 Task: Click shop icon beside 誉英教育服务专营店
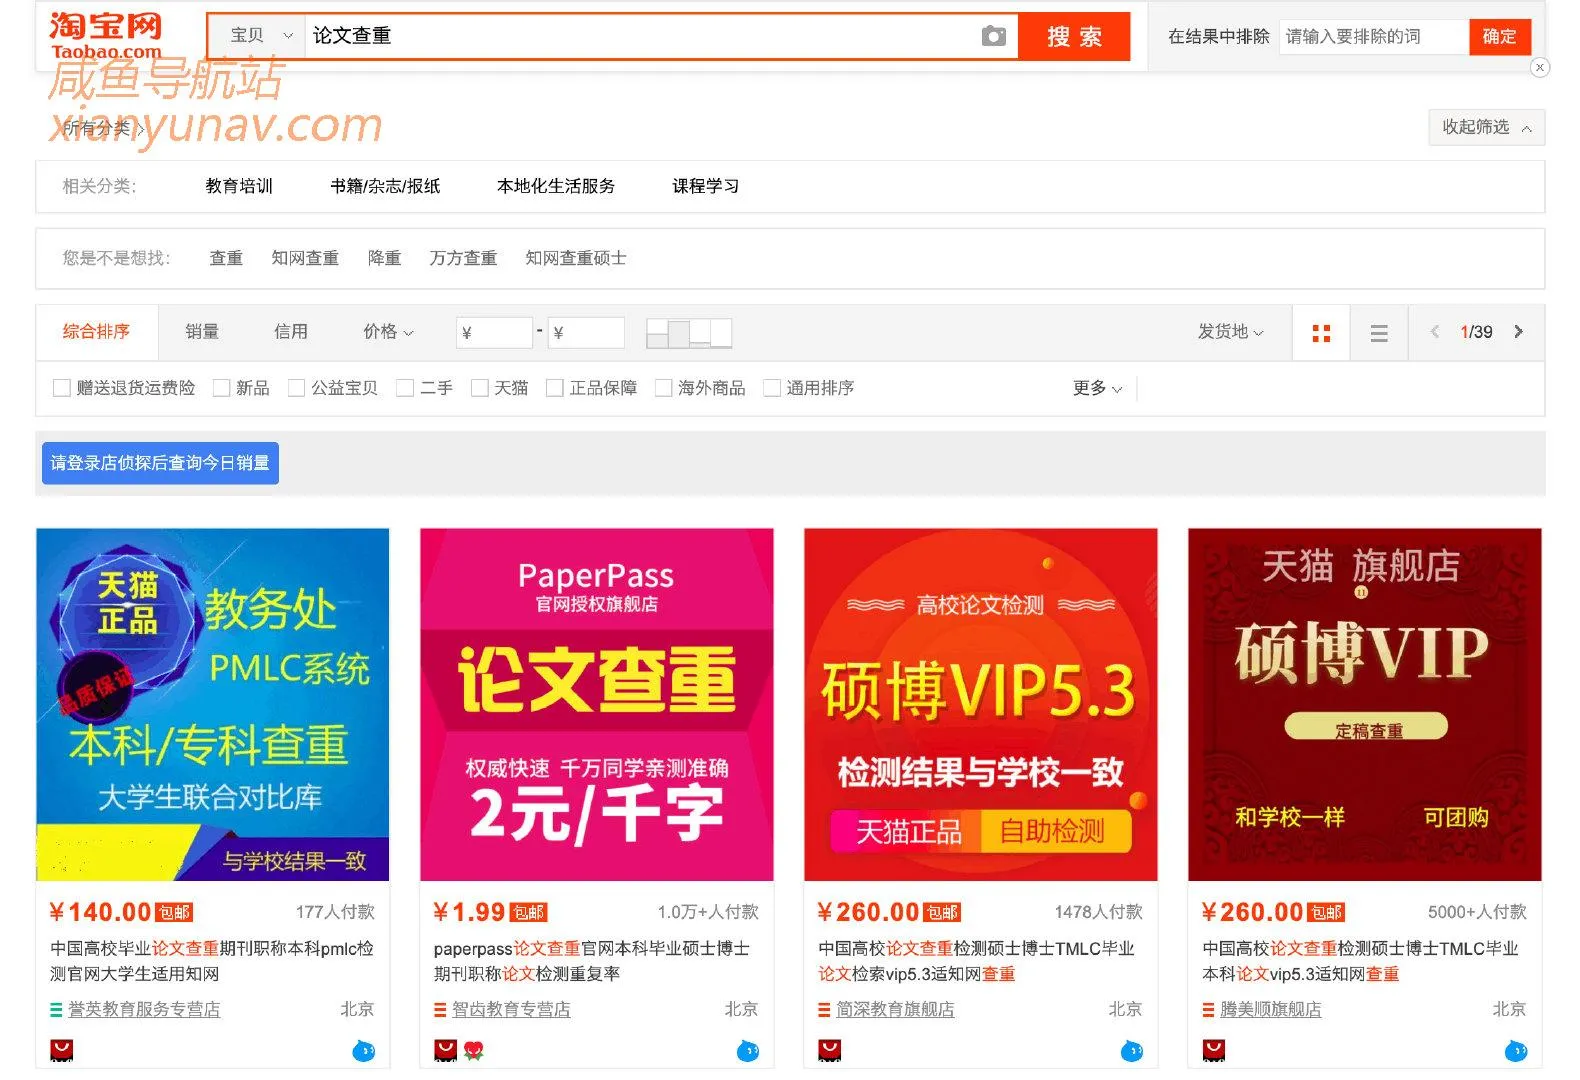pyautogui.click(x=56, y=1010)
